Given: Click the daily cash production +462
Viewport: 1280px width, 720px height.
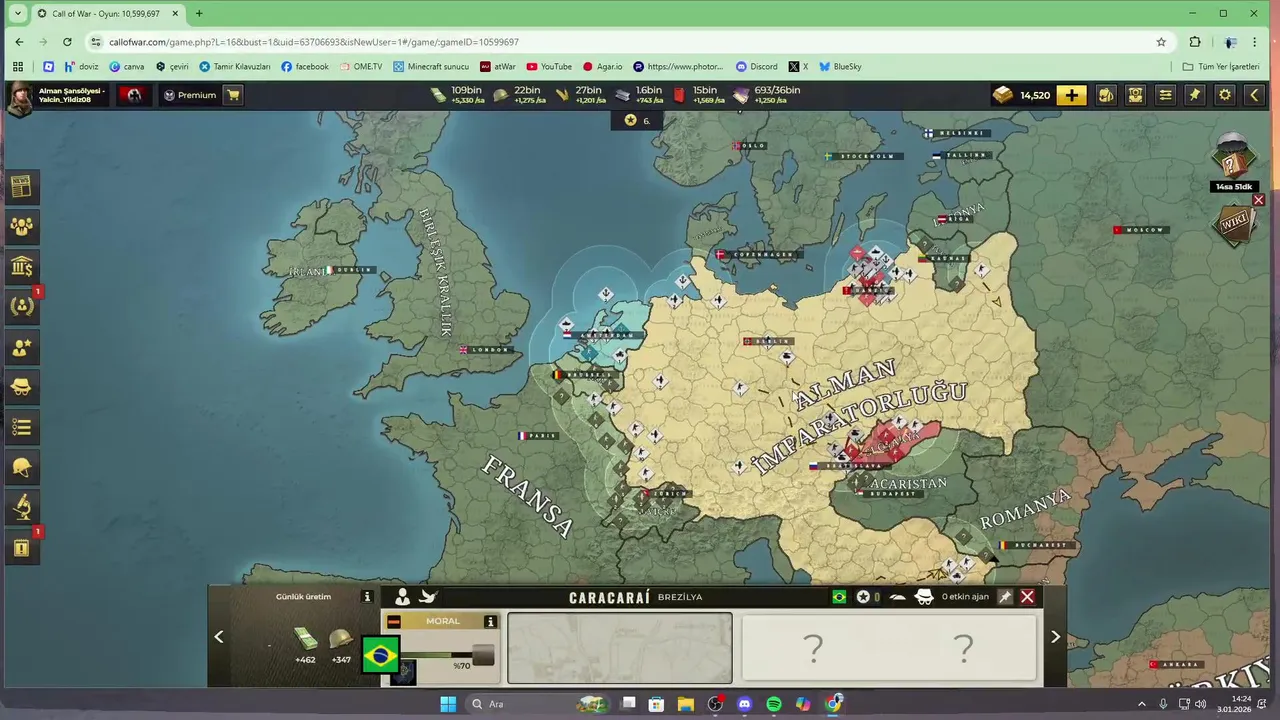Looking at the screenshot, I should tap(305, 646).
